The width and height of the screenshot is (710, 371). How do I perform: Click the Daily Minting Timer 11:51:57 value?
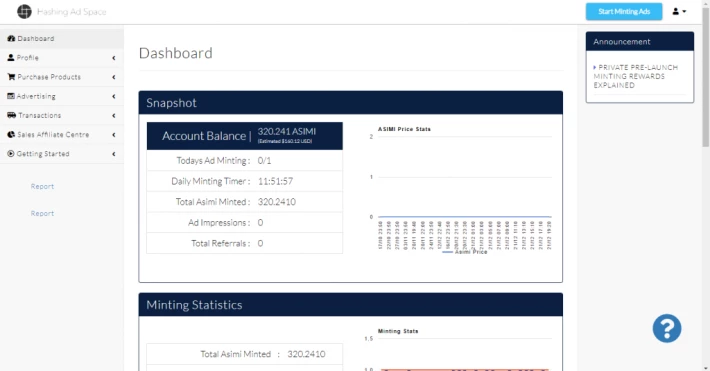click(275, 181)
